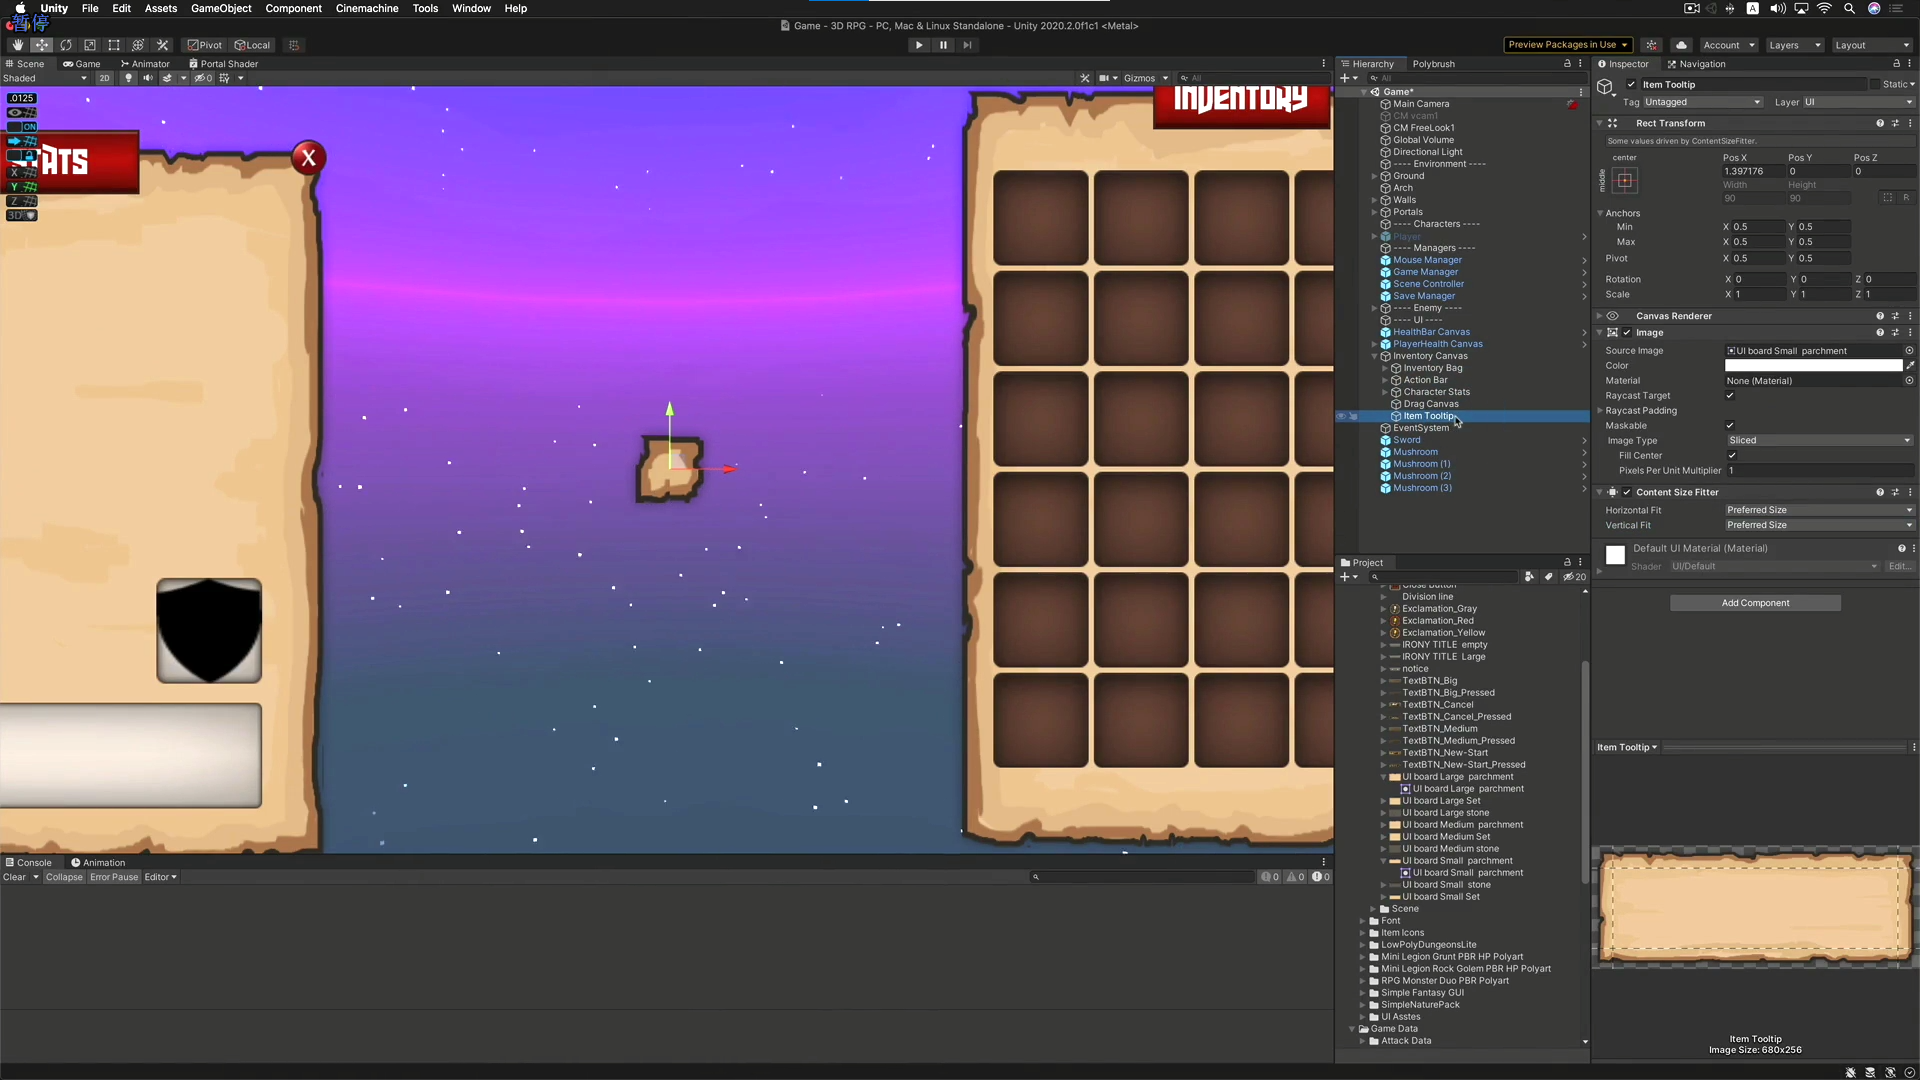Toggle the Fill Center checkbox
This screenshot has width=1920, height=1080.
[x=1732, y=455]
